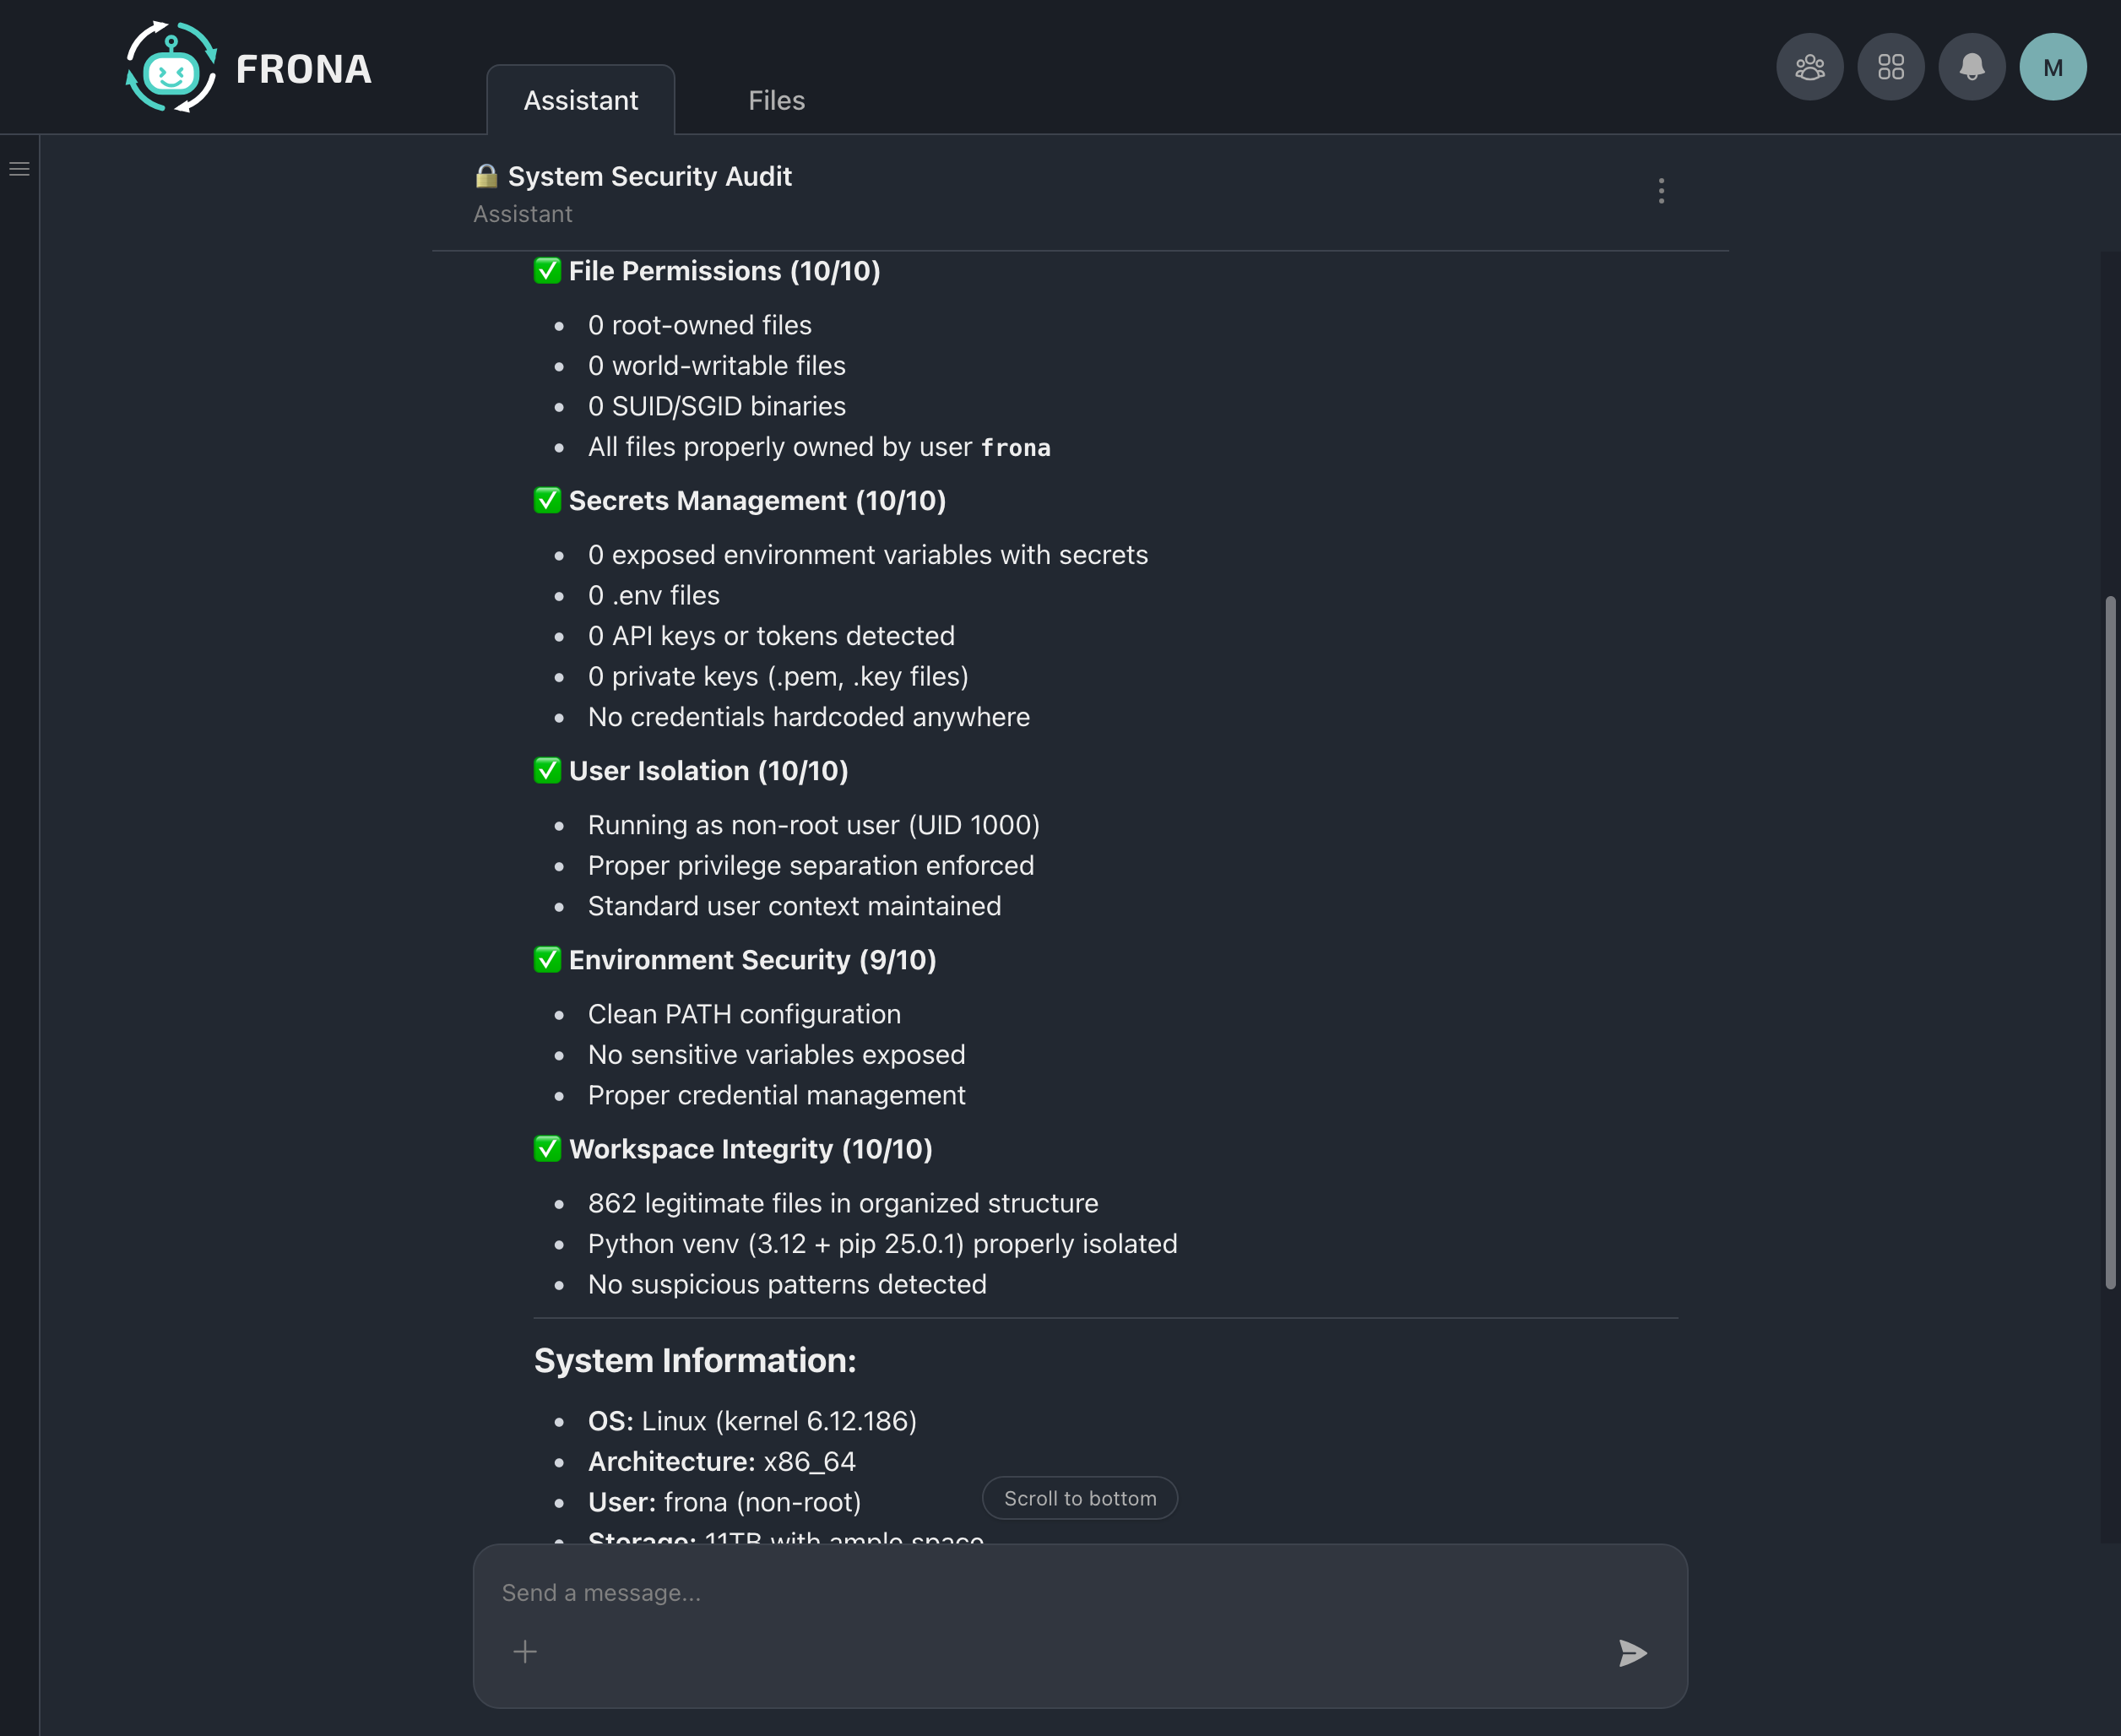Switch to the Assistant tab
Image resolution: width=2121 pixels, height=1736 pixels.
click(580, 100)
